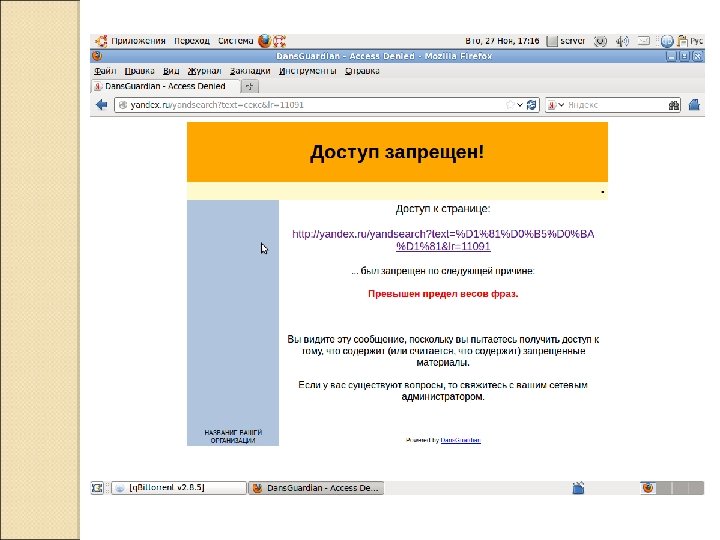Click the site identity icon in the address bar
The width and height of the screenshot is (720, 540).
click(x=122, y=105)
